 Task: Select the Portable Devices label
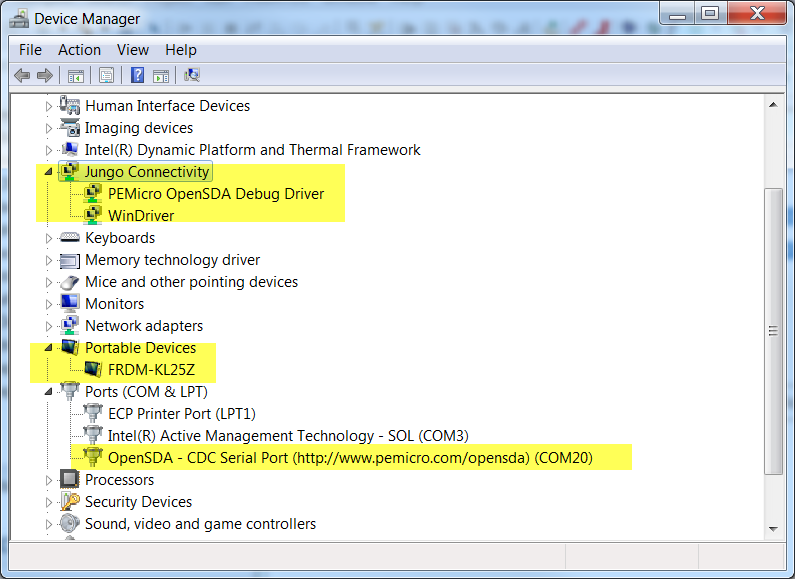[140, 348]
